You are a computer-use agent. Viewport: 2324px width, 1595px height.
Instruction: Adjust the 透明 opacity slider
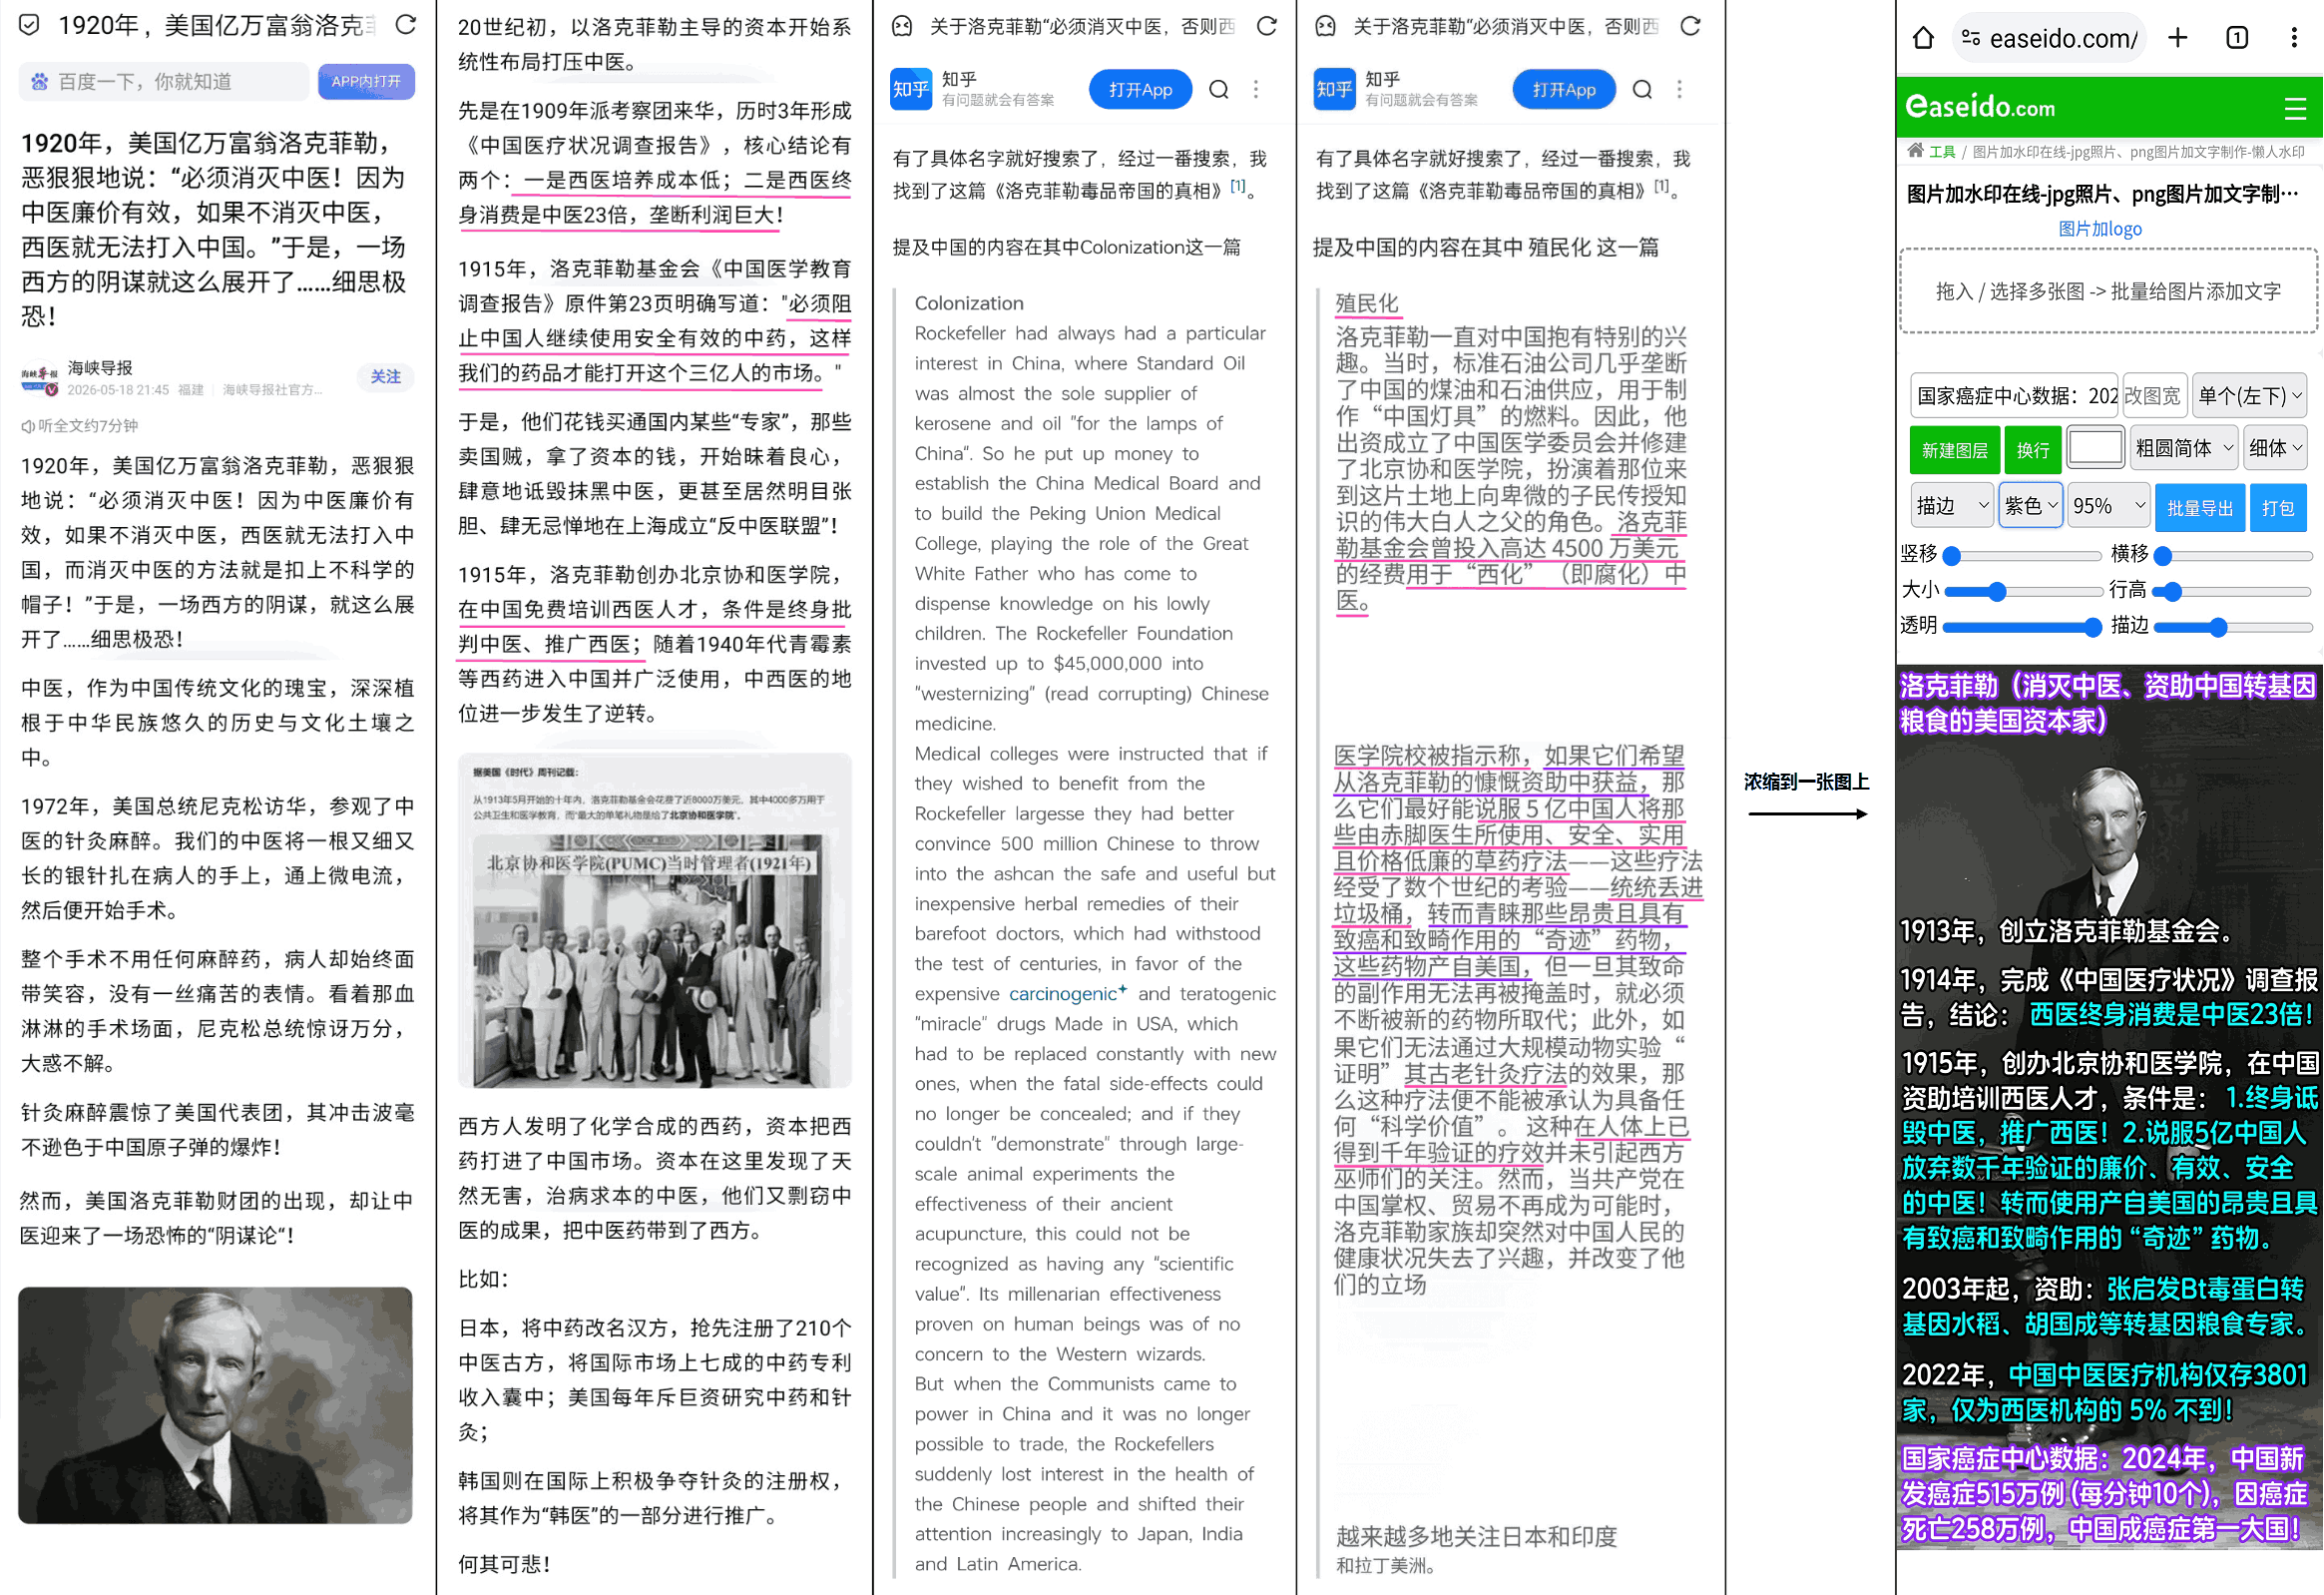point(2021,627)
